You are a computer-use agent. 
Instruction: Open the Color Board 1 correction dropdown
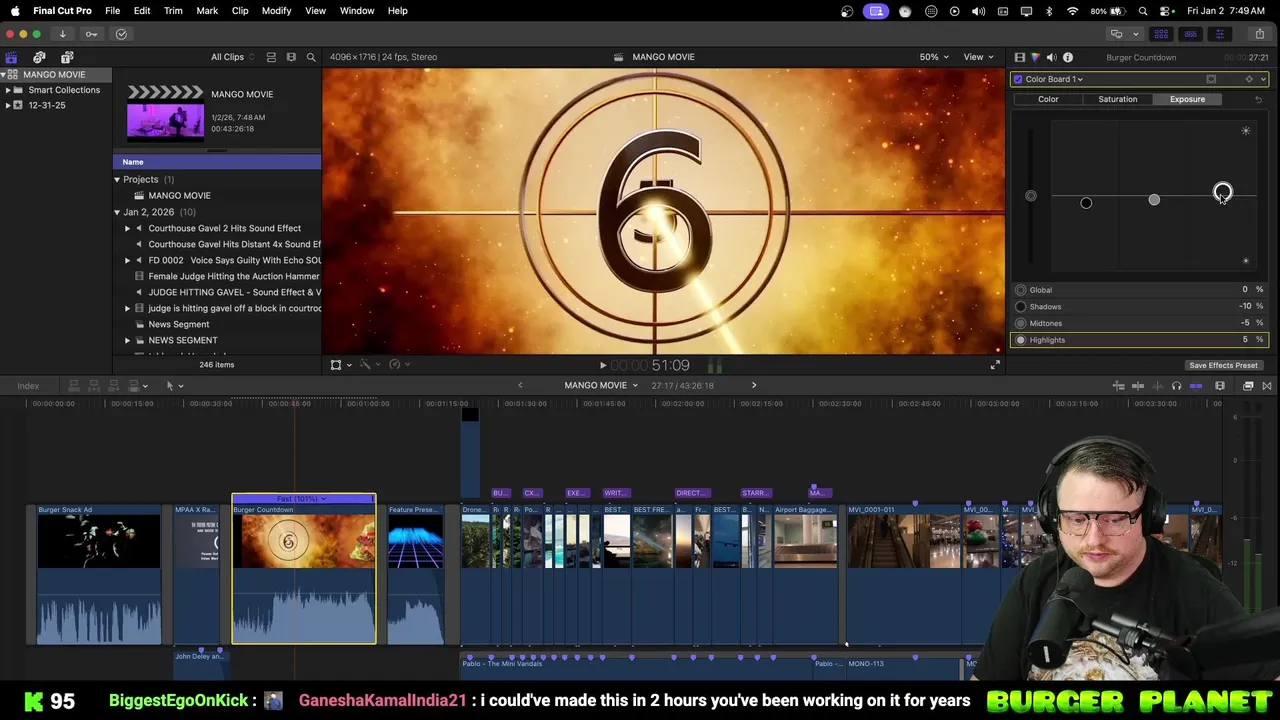[x=1054, y=79]
